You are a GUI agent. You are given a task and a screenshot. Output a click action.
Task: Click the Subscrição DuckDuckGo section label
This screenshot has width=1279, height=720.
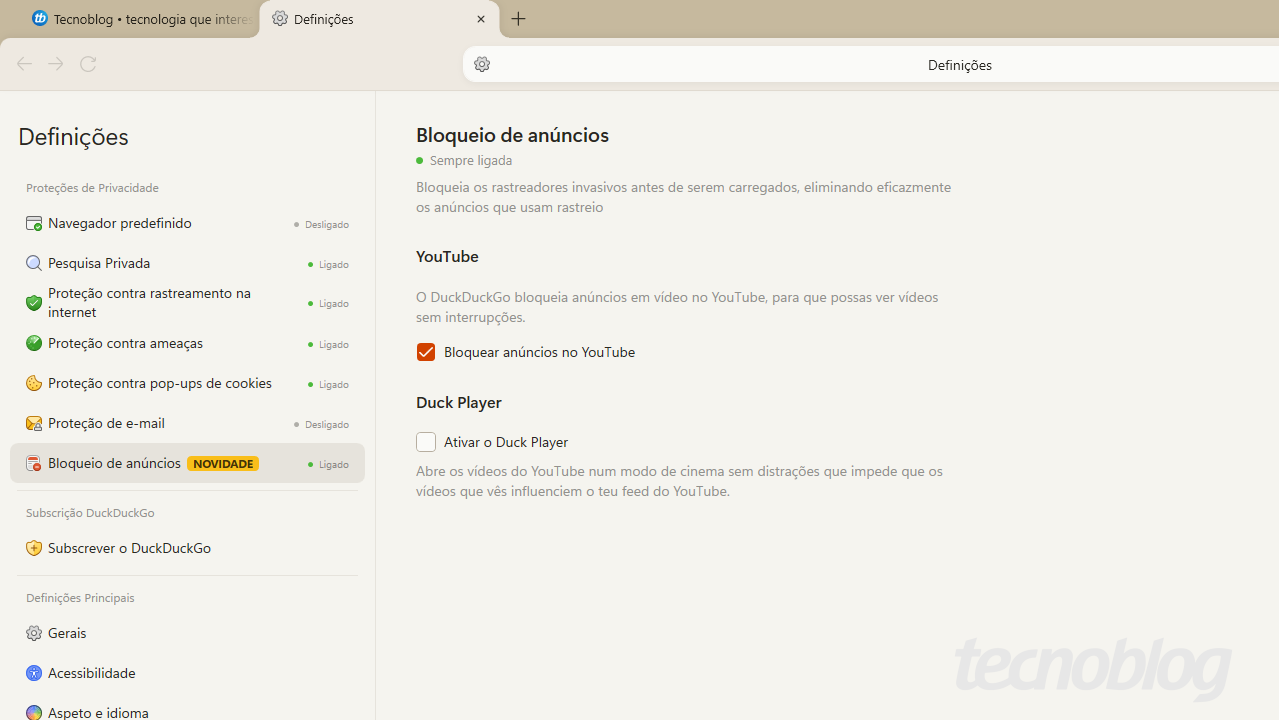(x=90, y=513)
